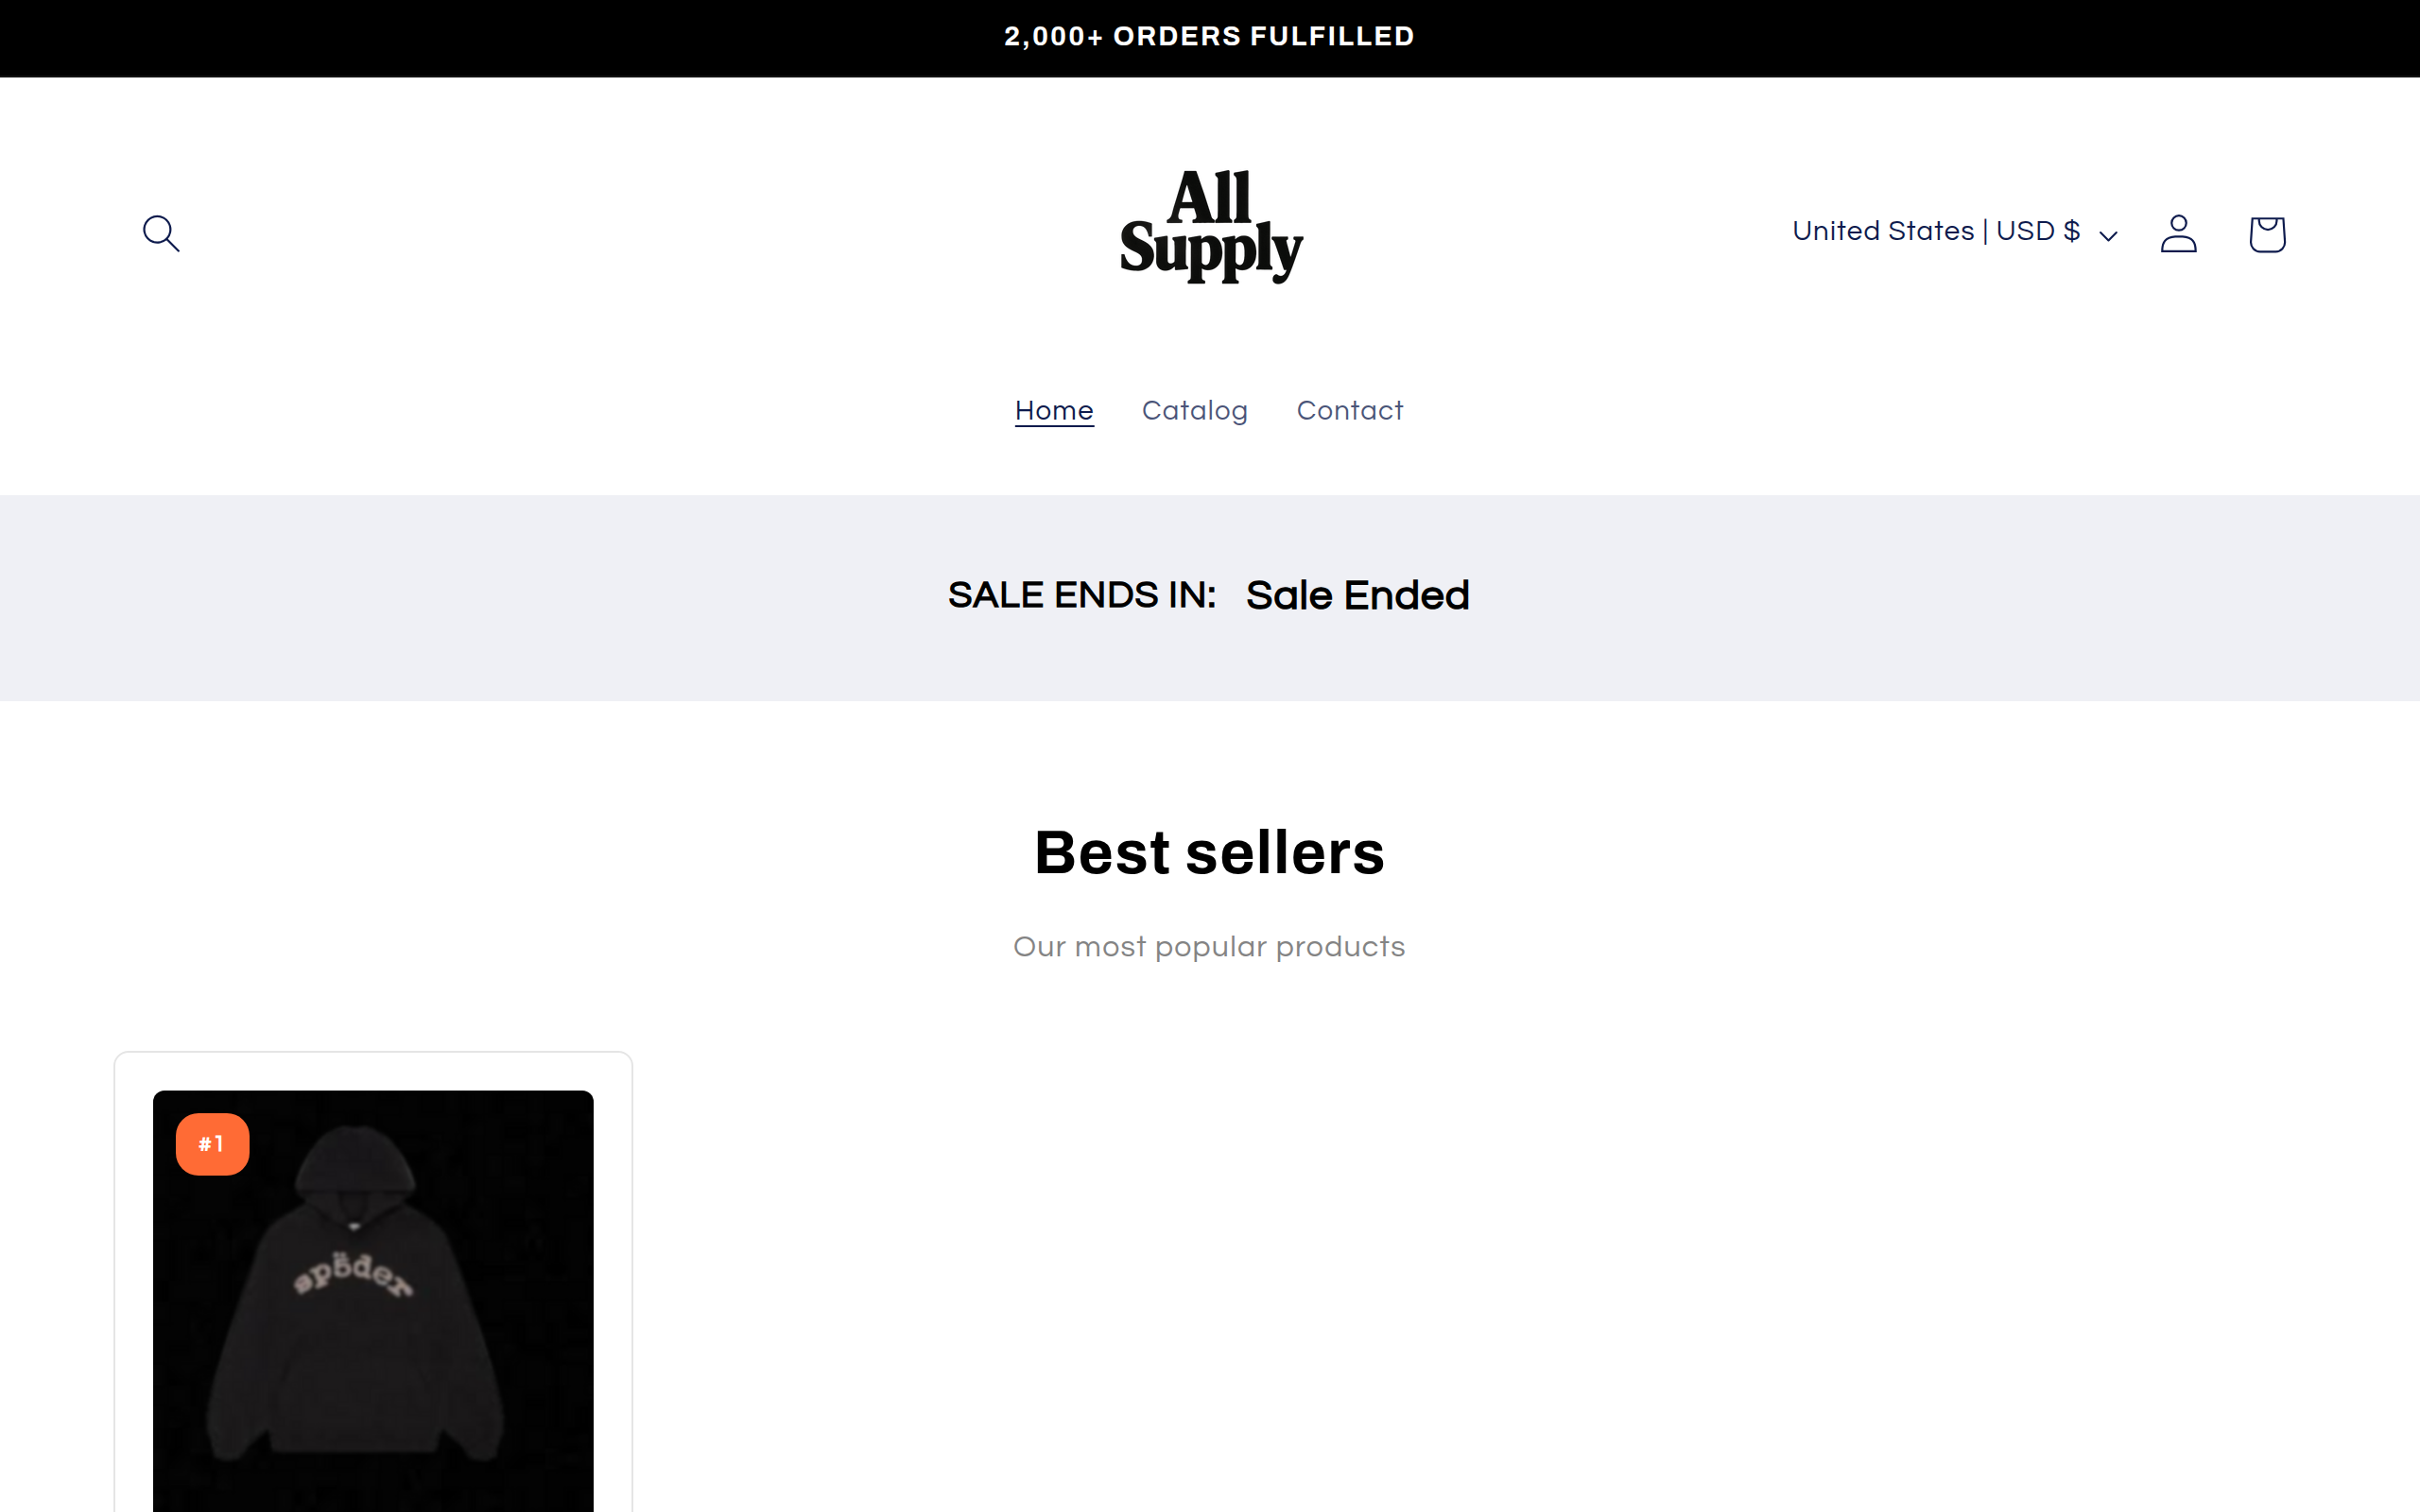The image size is (2420, 1512).
Task: Open the search magnifier icon
Action: click(x=161, y=233)
